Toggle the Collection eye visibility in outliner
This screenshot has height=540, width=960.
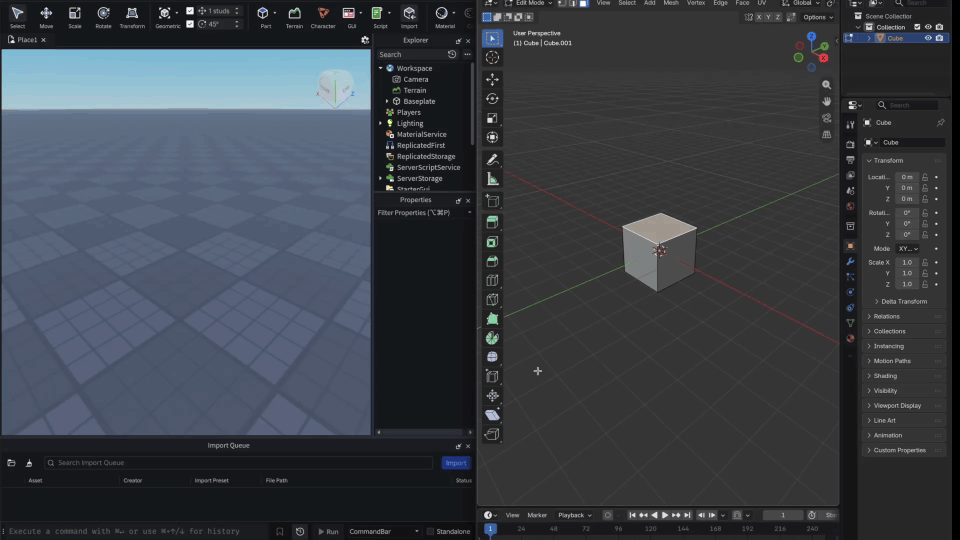point(928,27)
